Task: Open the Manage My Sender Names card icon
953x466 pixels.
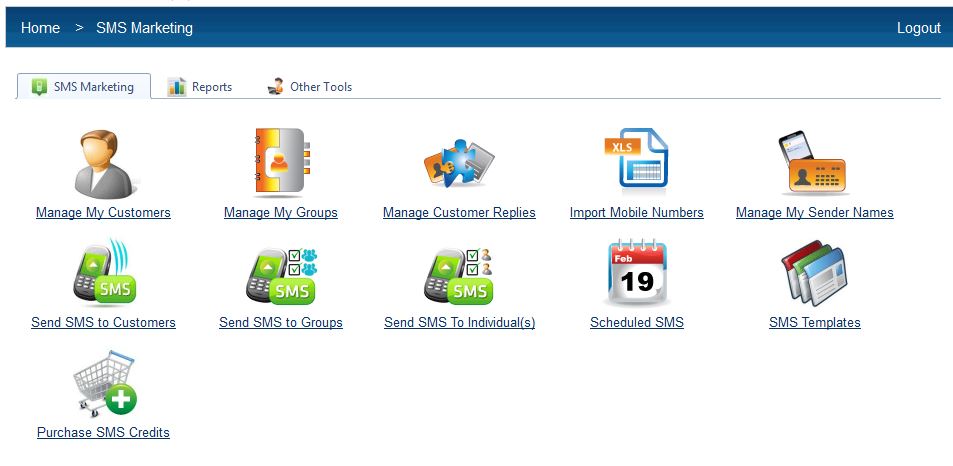Action: tap(813, 162)
